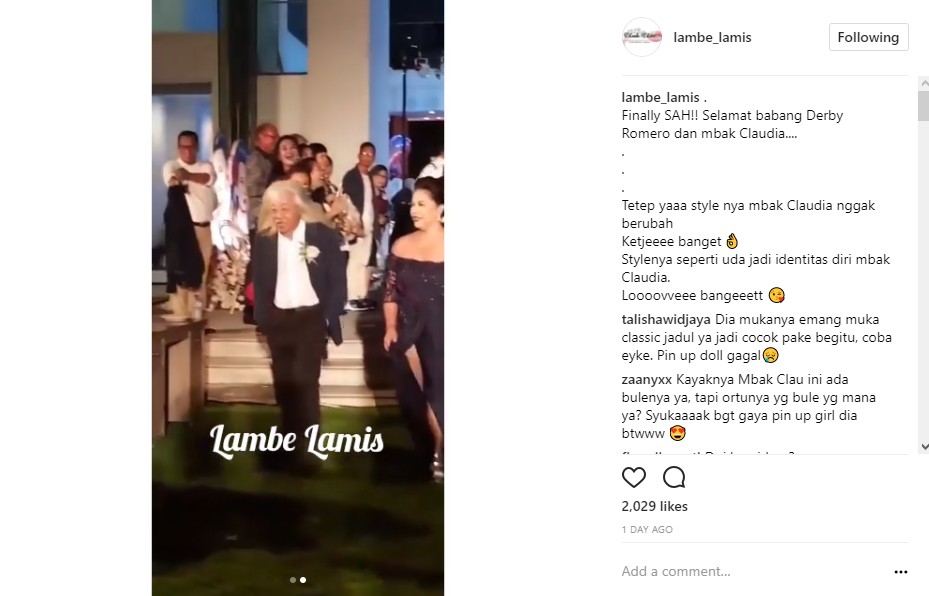
Task: Open the three-dot more options menu
Action: click(901, 572)
